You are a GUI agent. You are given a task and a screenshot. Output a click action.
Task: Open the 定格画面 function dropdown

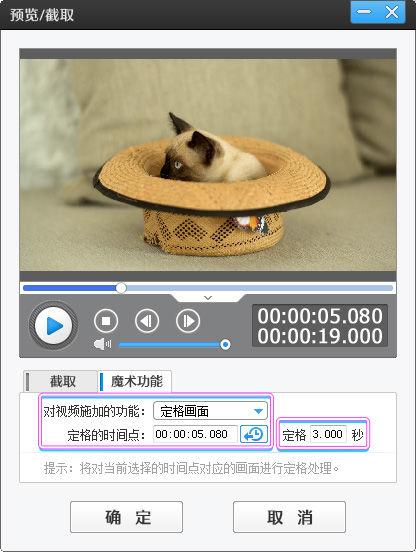210,411
